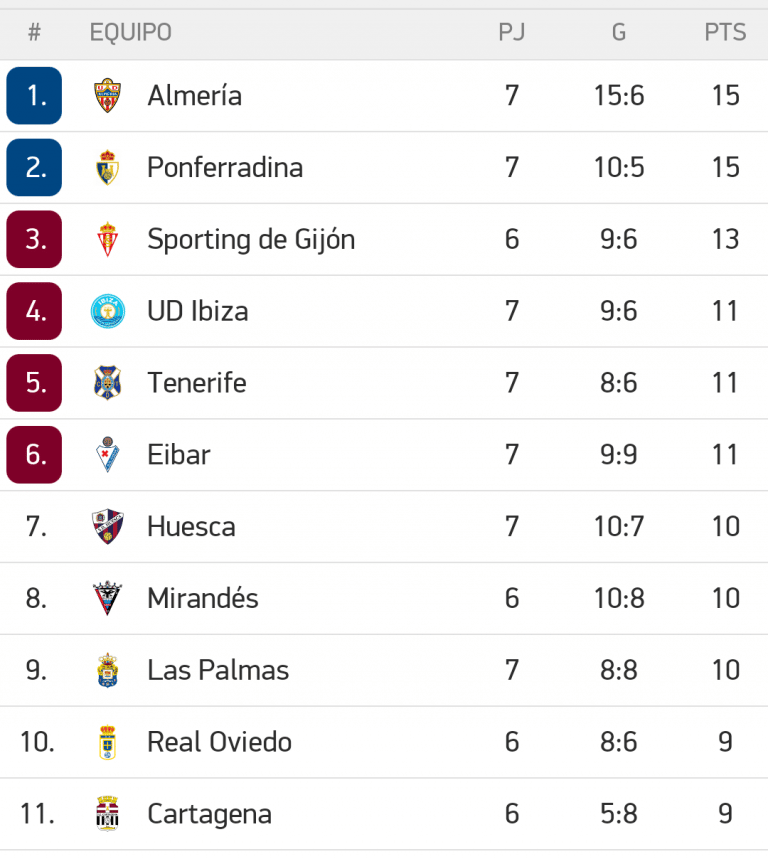Click the Real Oviedo team name
The image size is (768, 859).
pos(219,742)
